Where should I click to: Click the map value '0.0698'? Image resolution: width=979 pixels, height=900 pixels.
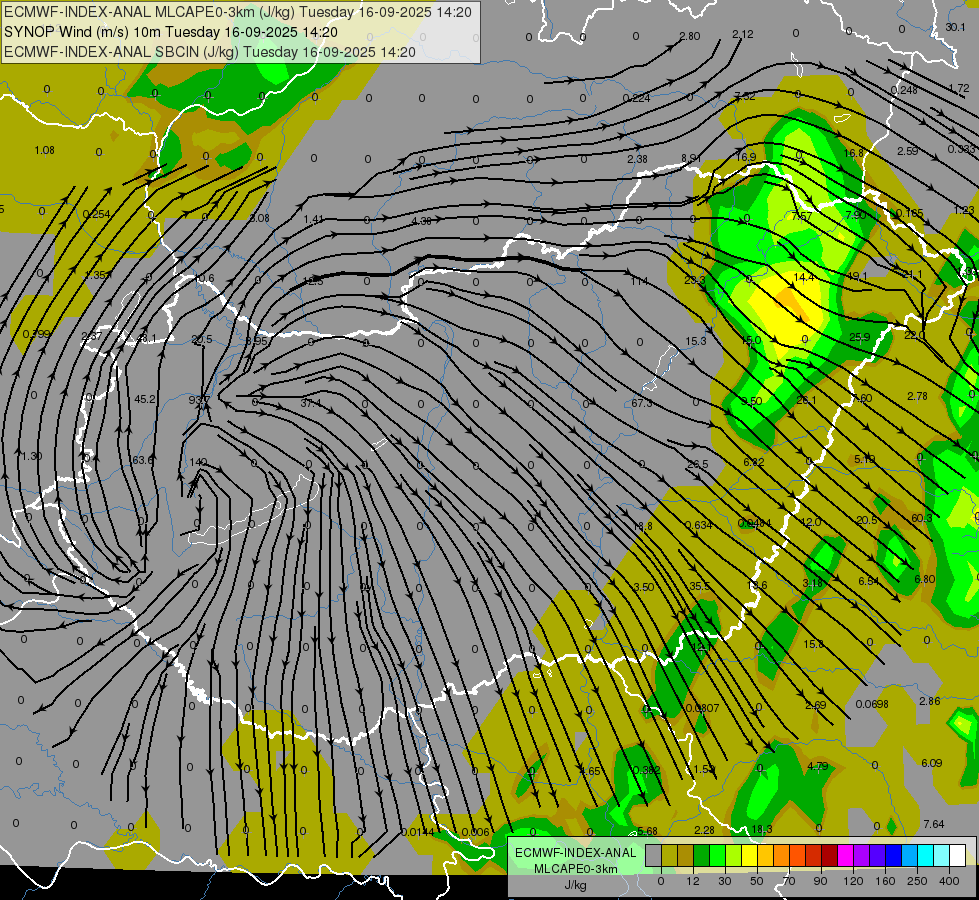point(872,705)
